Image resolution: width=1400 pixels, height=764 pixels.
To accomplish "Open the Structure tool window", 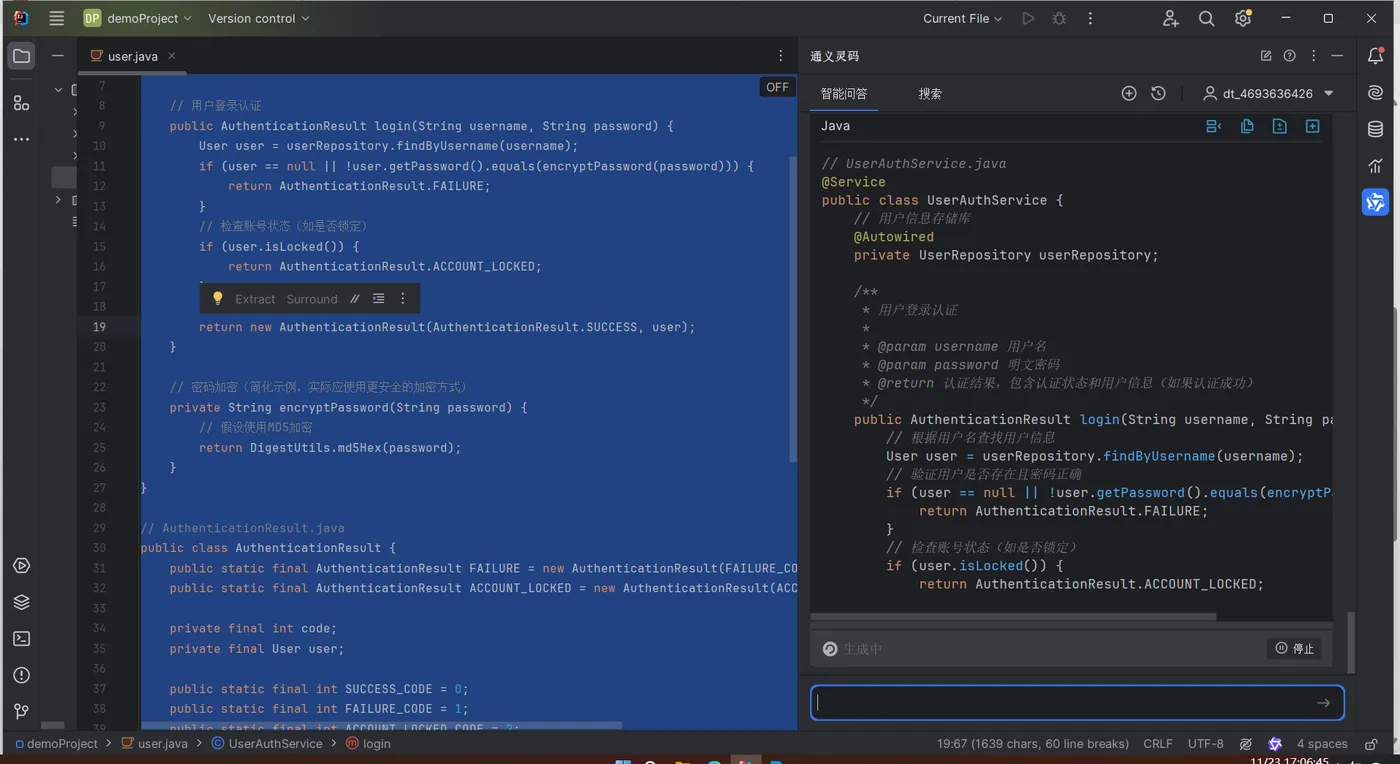I will coord(21,102).
